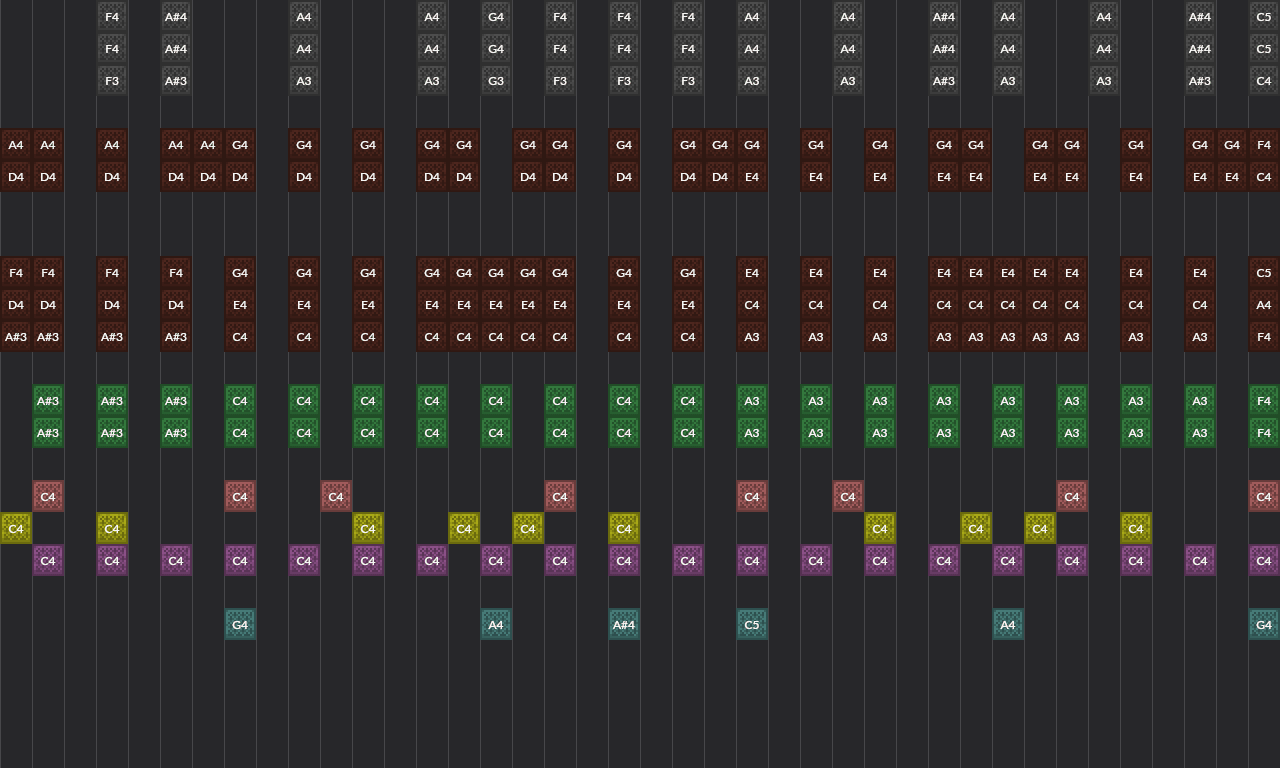This screenshot has height=768, width=1280.
Task: Select the leftmost salmon C4 note block
Action: tap(48, 497)
